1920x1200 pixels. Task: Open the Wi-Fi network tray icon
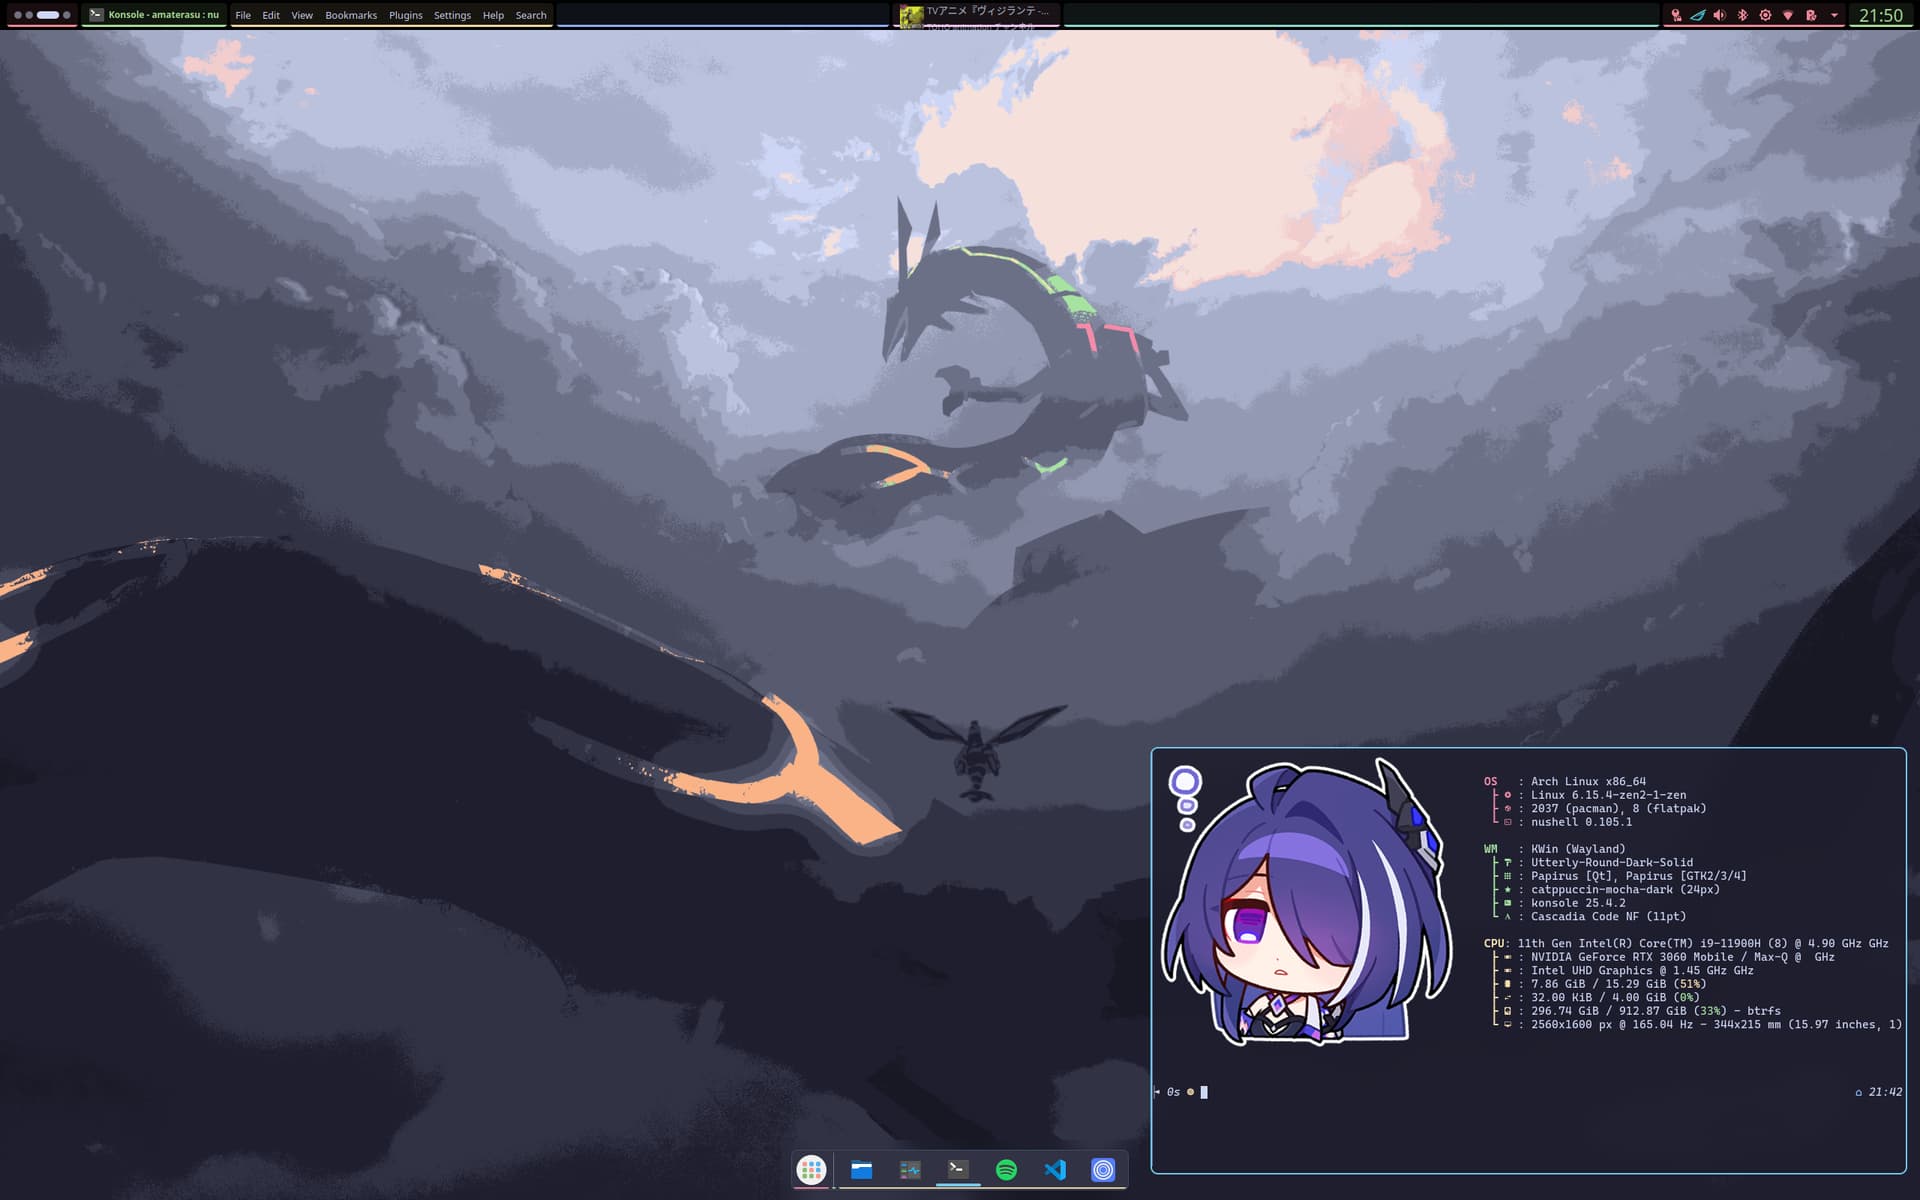coord(1788,15)
